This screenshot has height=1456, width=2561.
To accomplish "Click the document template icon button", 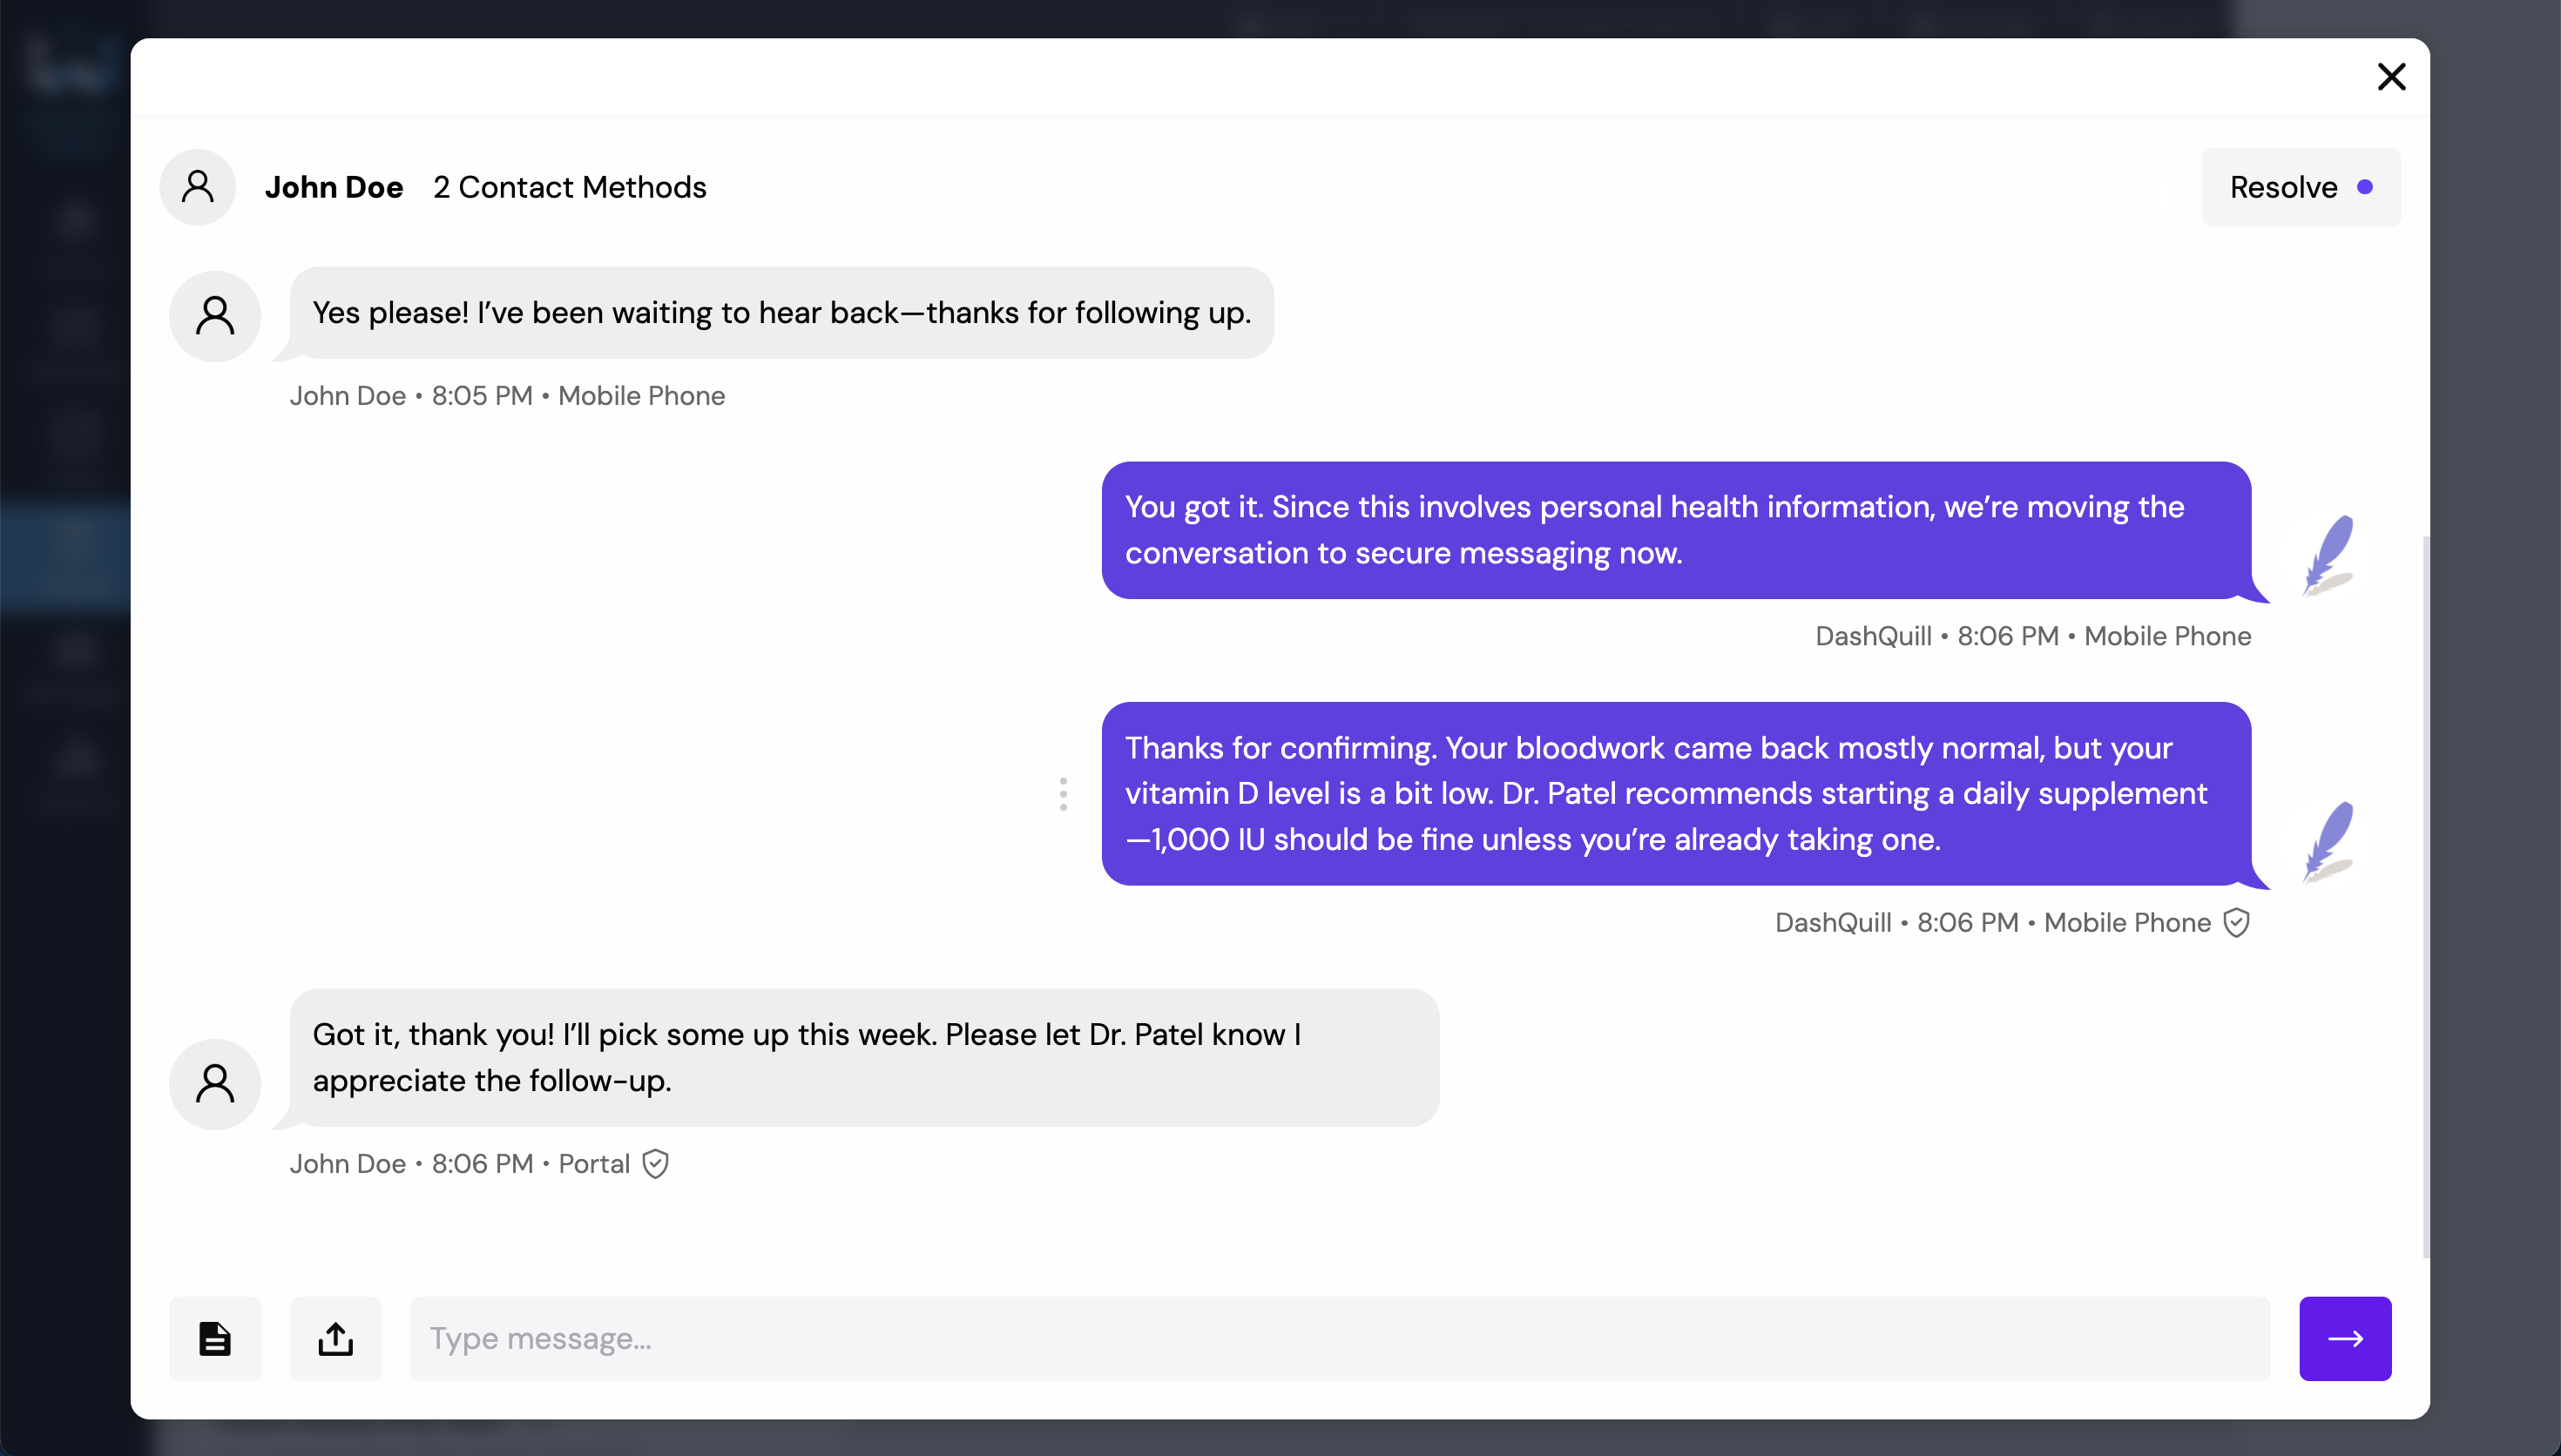I will [x=214, y=1338].
